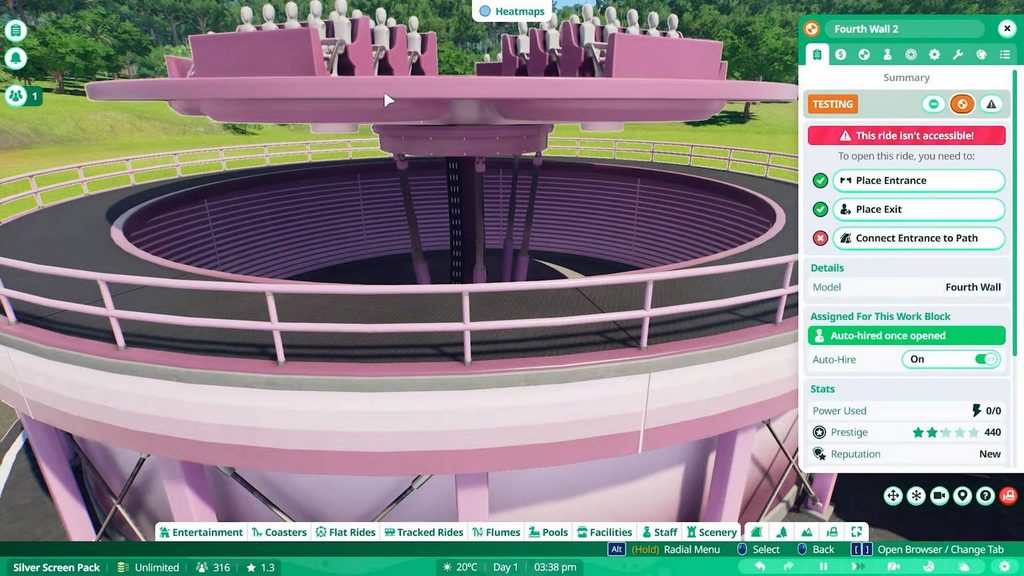
Task: Click 'Auto-hired once opened' staff banner
Action: 906,336
